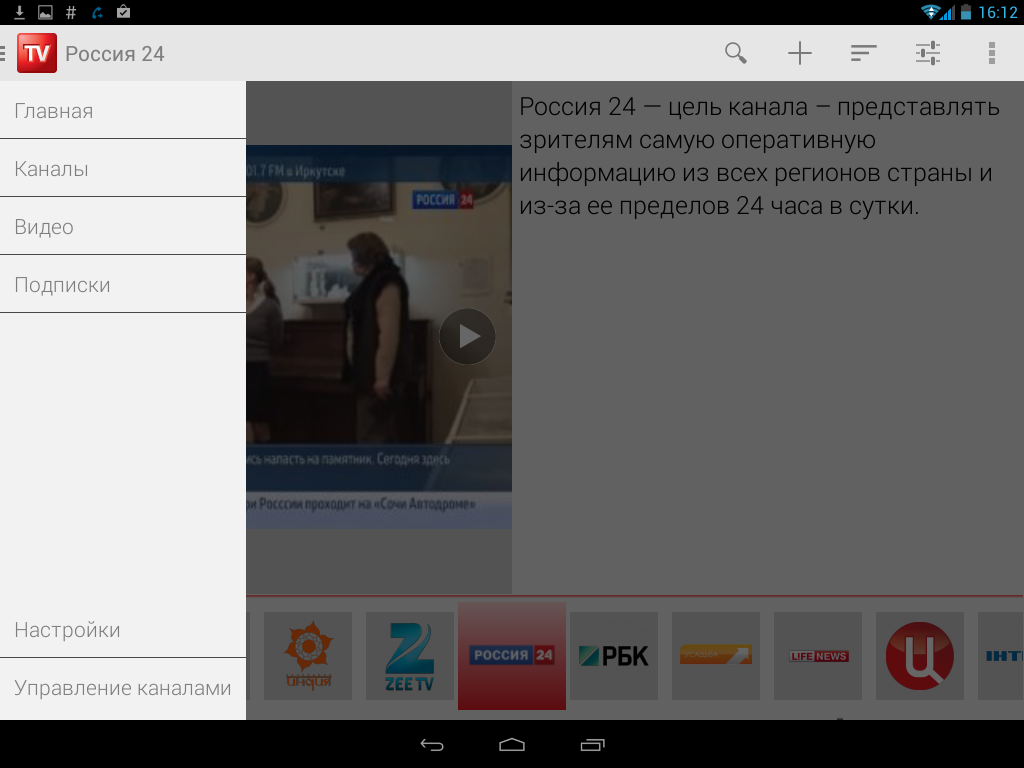Tap the plus icon to add a channel
1024x768 pixels.
799,53
